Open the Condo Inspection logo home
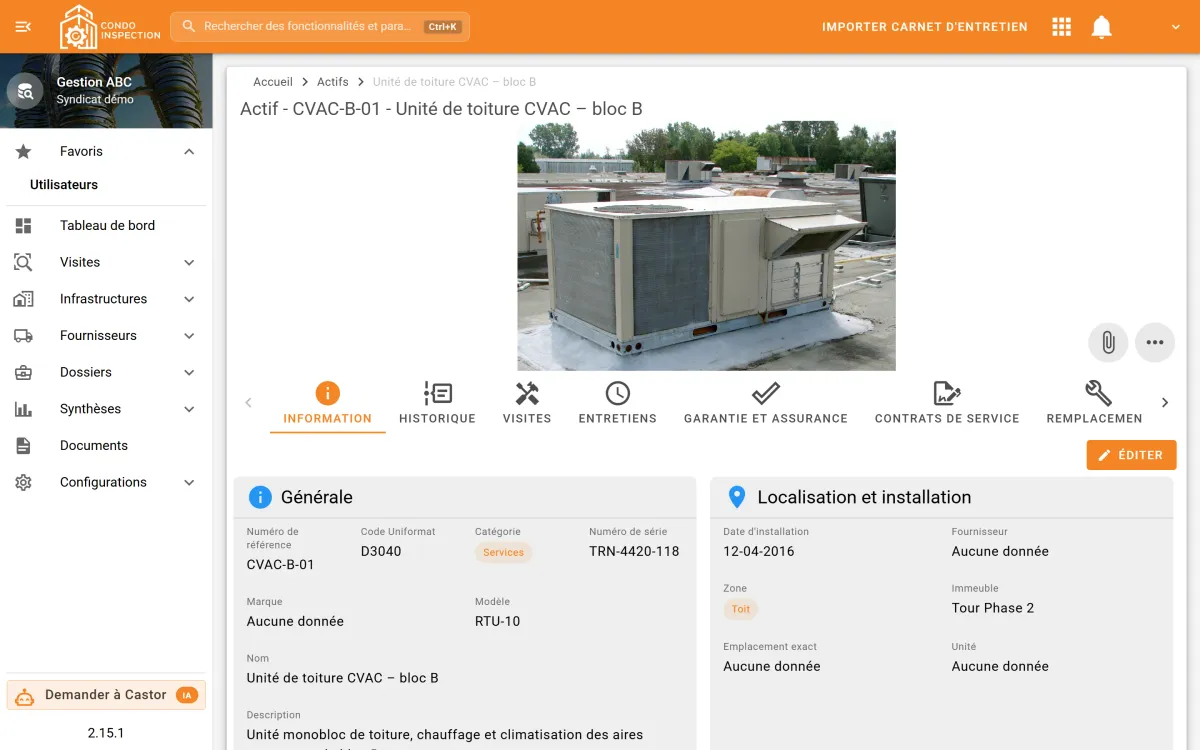 click(x=110, y=27)
